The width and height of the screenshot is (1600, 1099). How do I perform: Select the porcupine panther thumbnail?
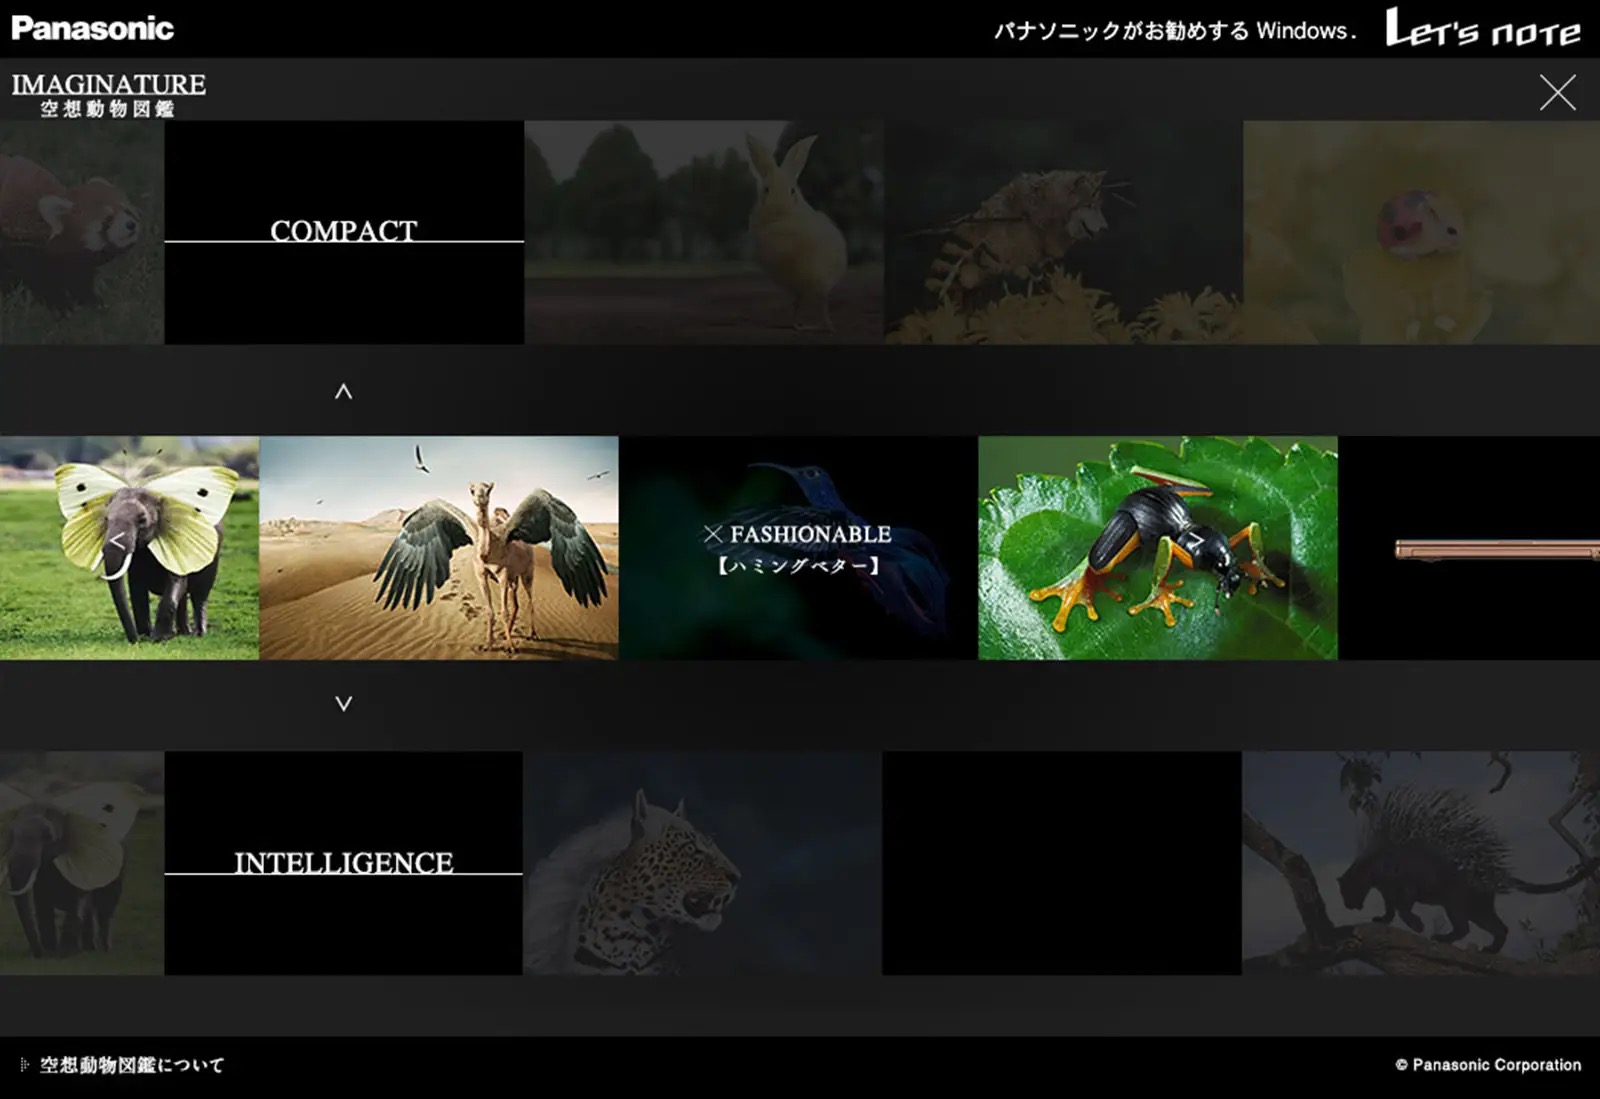pos(1420,863)
